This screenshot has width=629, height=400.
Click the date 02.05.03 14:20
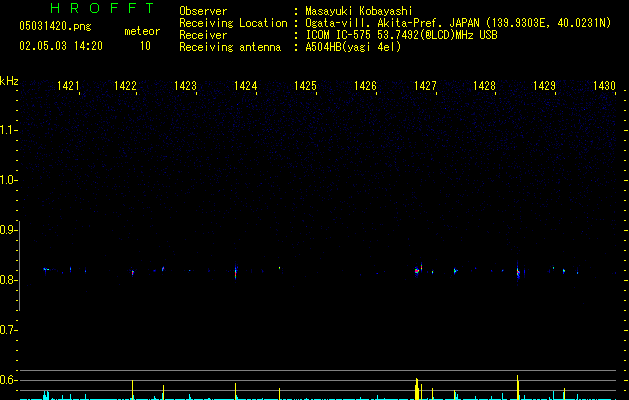pos(61,46)
